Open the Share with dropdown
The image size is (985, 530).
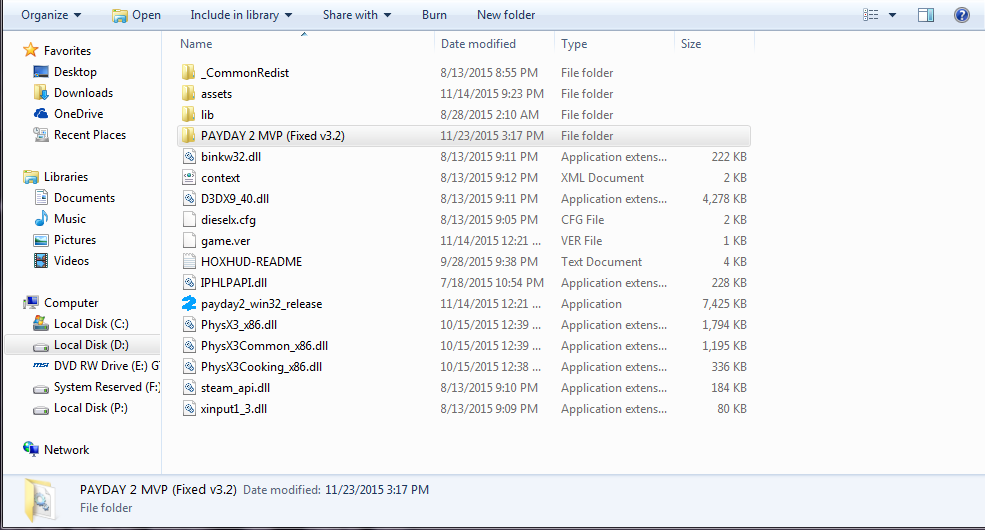(357, 15)
